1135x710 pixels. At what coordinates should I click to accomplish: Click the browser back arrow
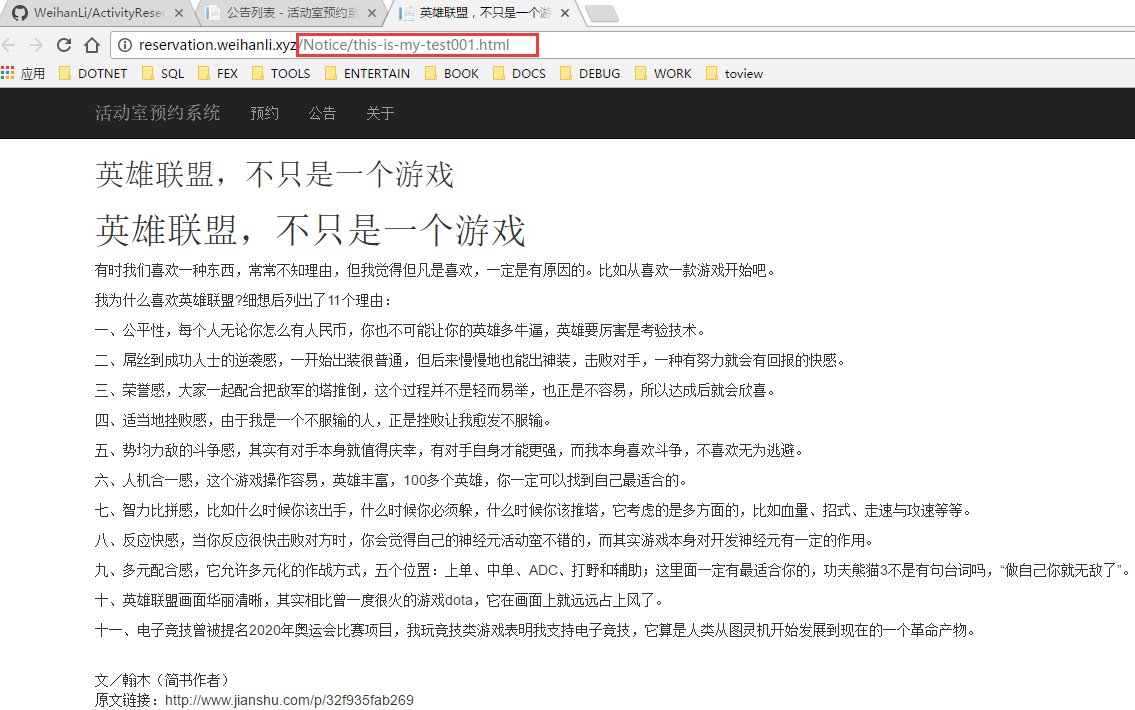coord(9,45)
